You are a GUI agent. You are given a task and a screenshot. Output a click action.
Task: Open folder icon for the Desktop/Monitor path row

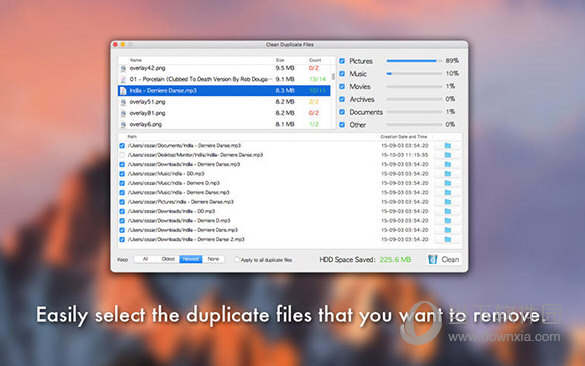click(x=448, y=155)
